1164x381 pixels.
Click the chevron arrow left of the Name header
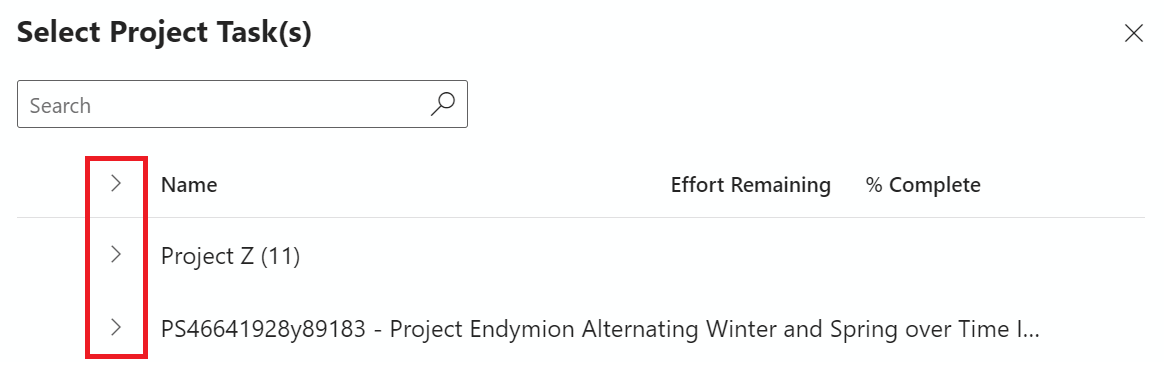pos(116,183)
